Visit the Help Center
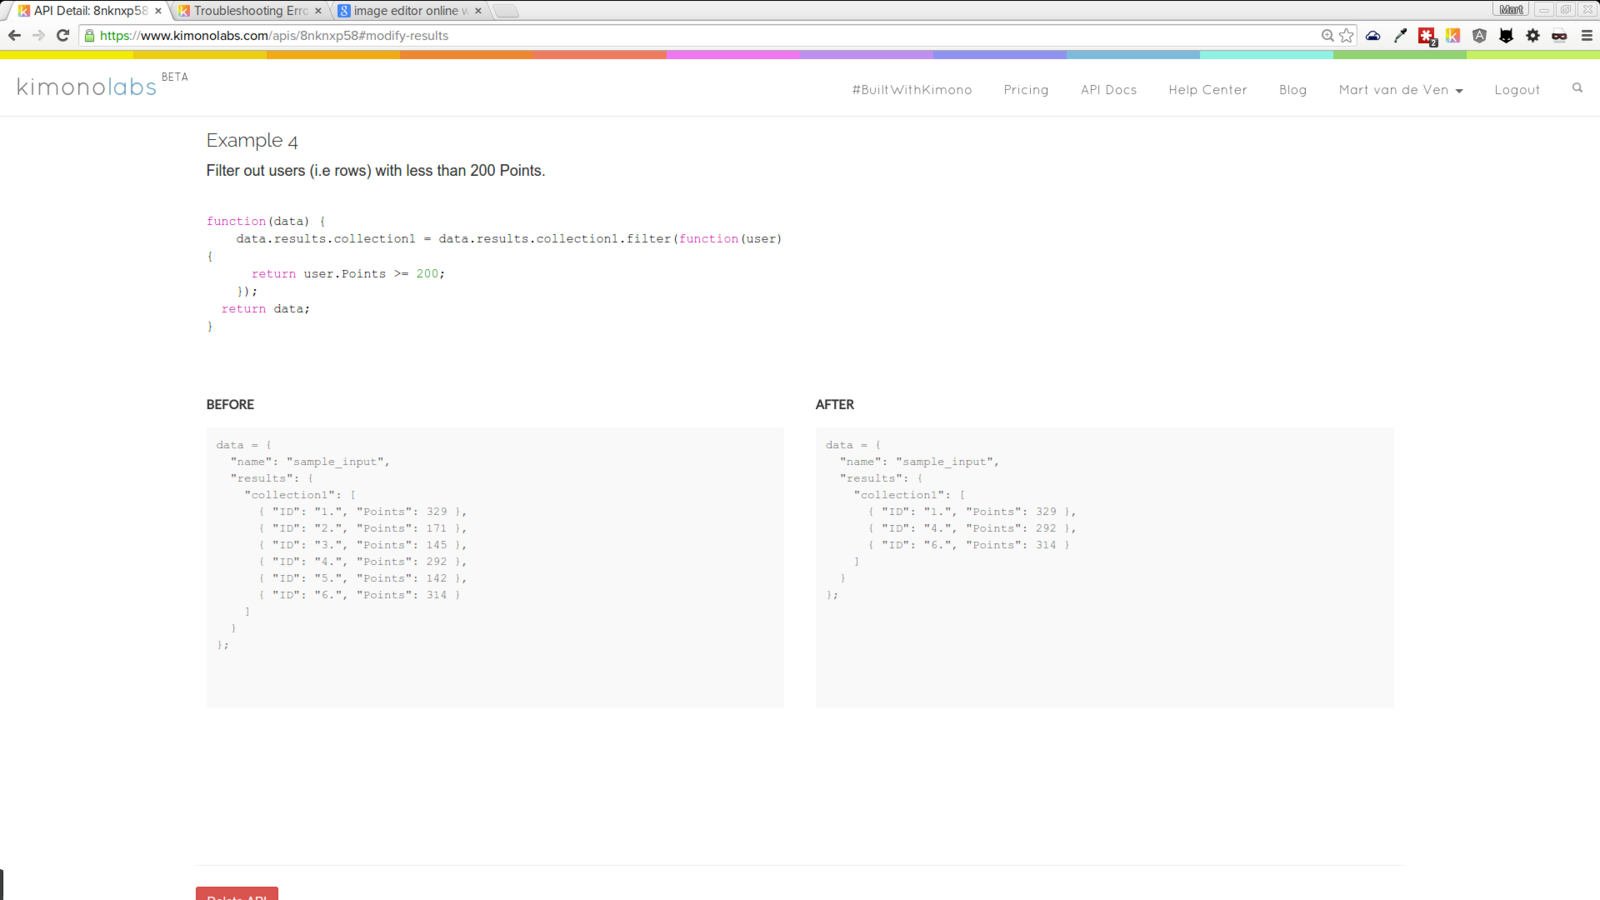This screenshot has width=1600, height=900. 1207,90
